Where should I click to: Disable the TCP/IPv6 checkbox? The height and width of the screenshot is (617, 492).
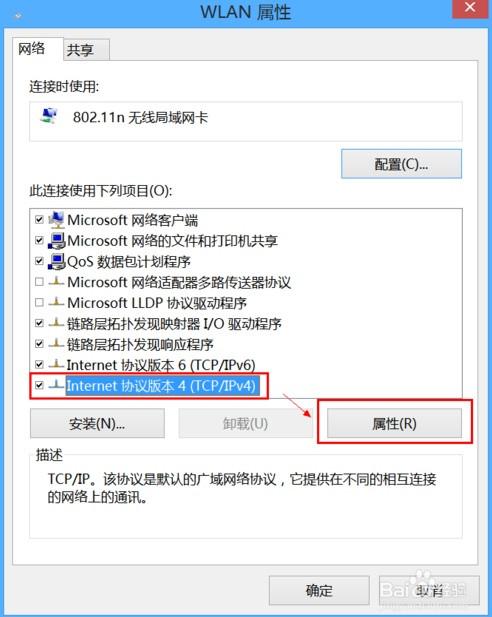[39, 364]
